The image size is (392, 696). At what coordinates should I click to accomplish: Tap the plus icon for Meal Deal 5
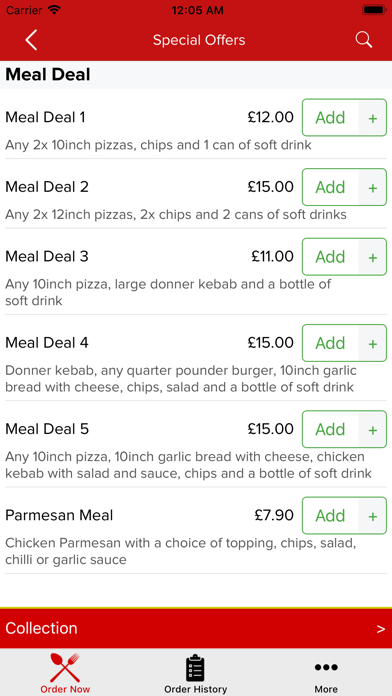(372, 429)
